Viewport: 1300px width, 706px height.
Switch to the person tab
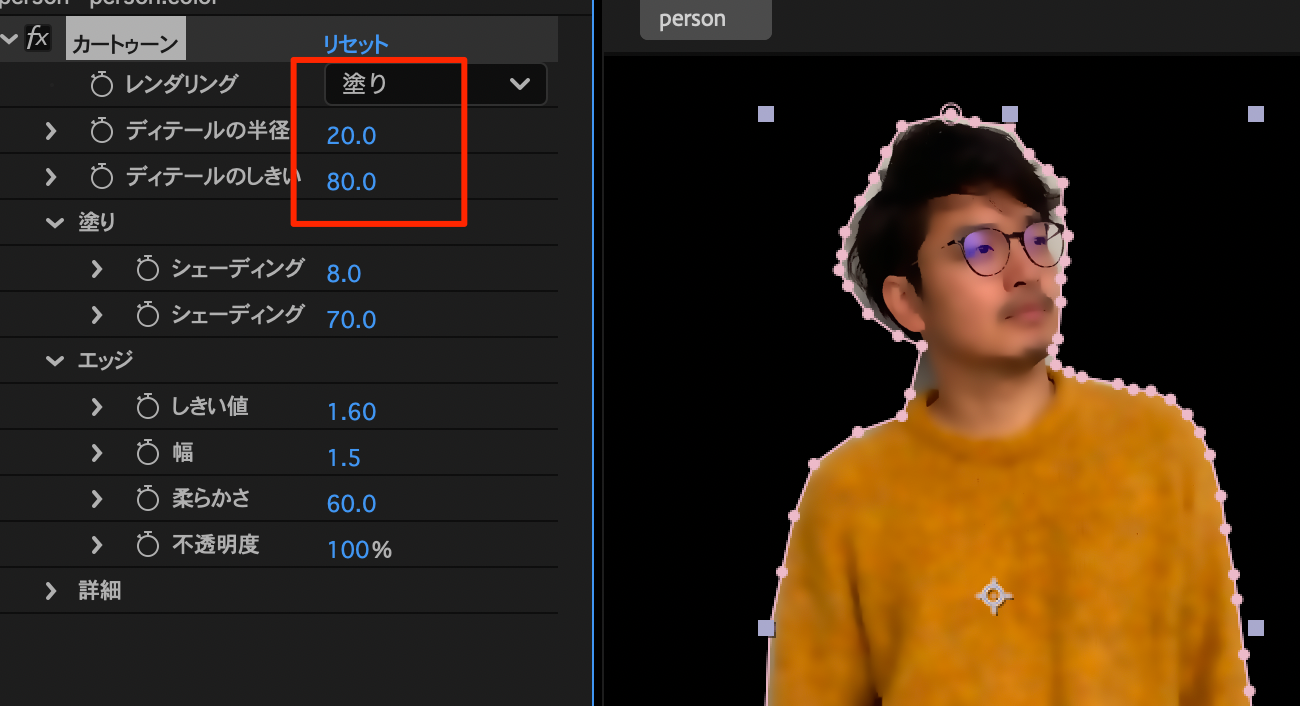[693, 19]
